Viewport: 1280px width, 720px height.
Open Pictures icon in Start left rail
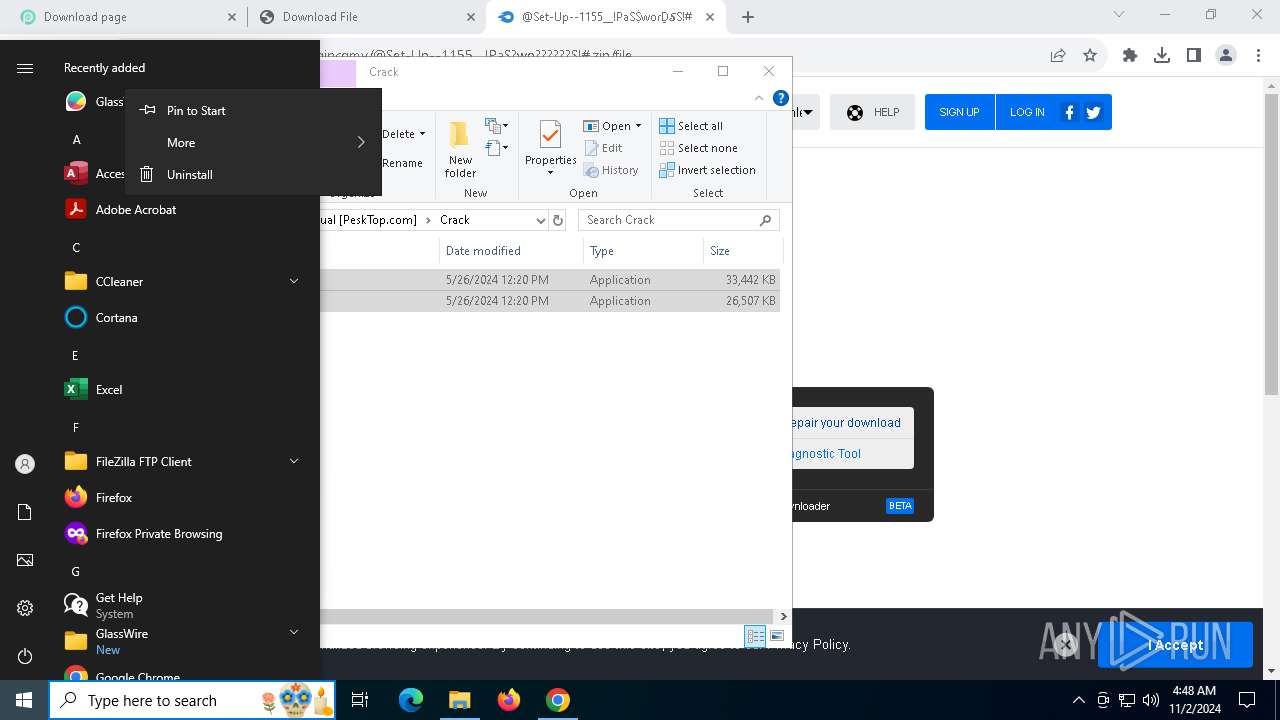(25, 560)
